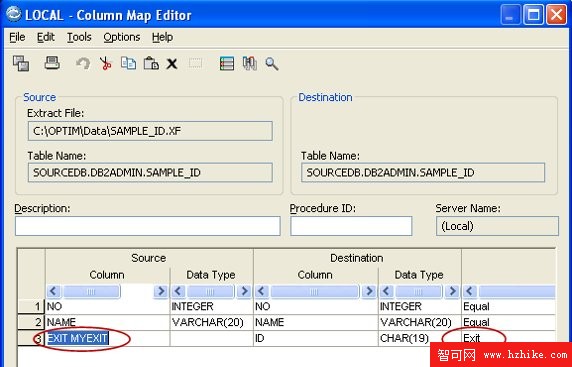Viewport: 572px width, 367px height.
Task: Click the magnifying glass icon
Action: click(x=272, y=64)
